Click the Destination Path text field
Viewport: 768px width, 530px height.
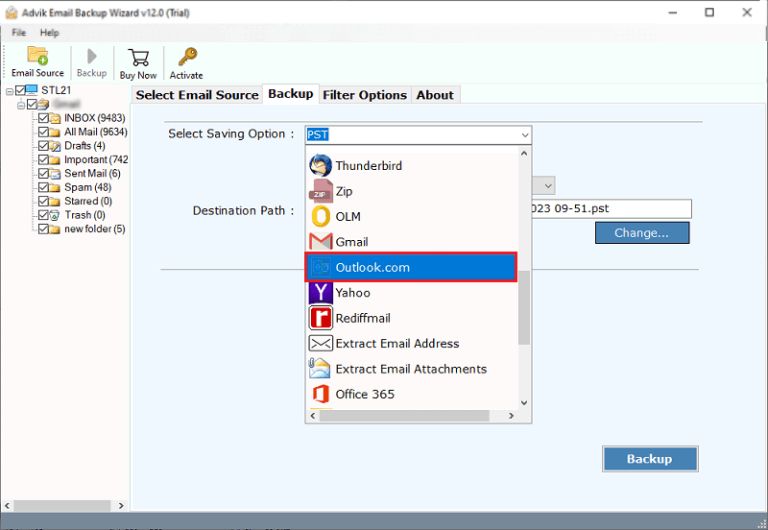pyautogui.click(x=611, y=208)
